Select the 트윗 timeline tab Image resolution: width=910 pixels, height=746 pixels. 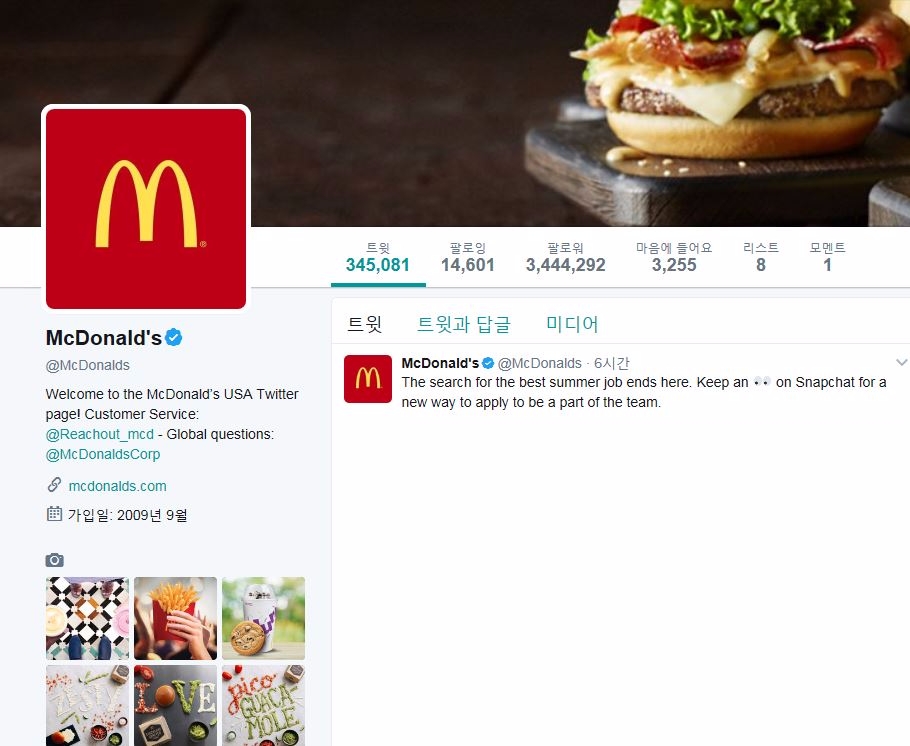click(x=364, y=323)
